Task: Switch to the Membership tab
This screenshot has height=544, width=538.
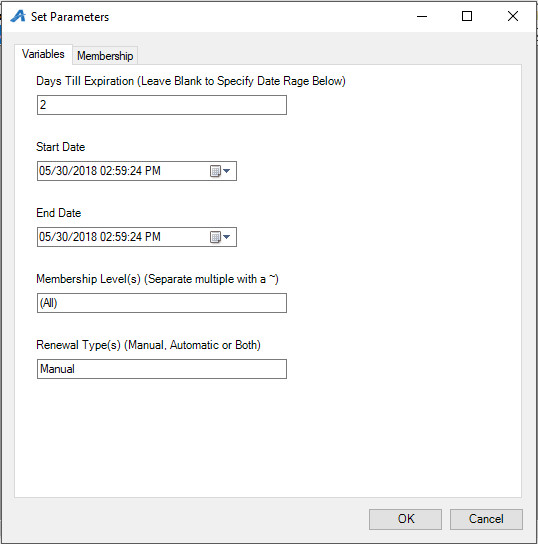Action: tap(105, 56)
